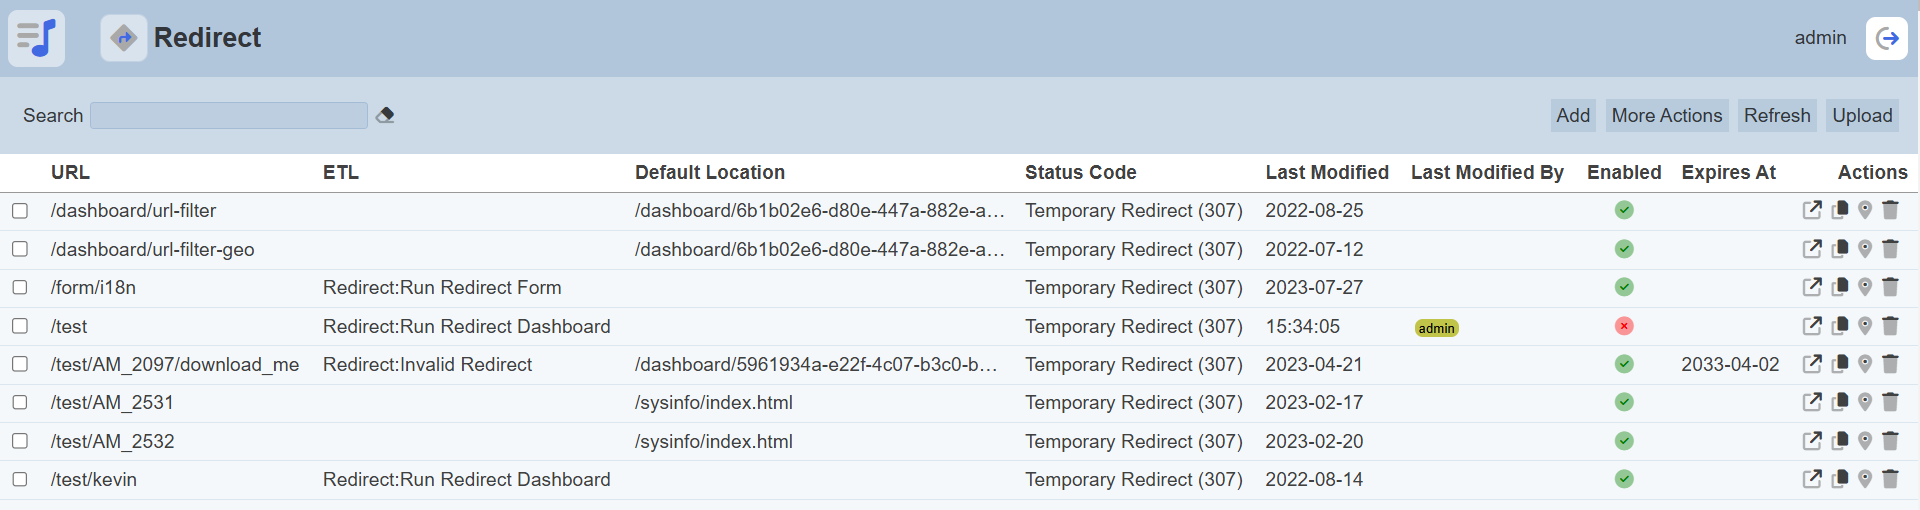Check the /test/kevin row checkbox
The width and height of the screenshot is (1920, 510).
click(x=20, y=479)
